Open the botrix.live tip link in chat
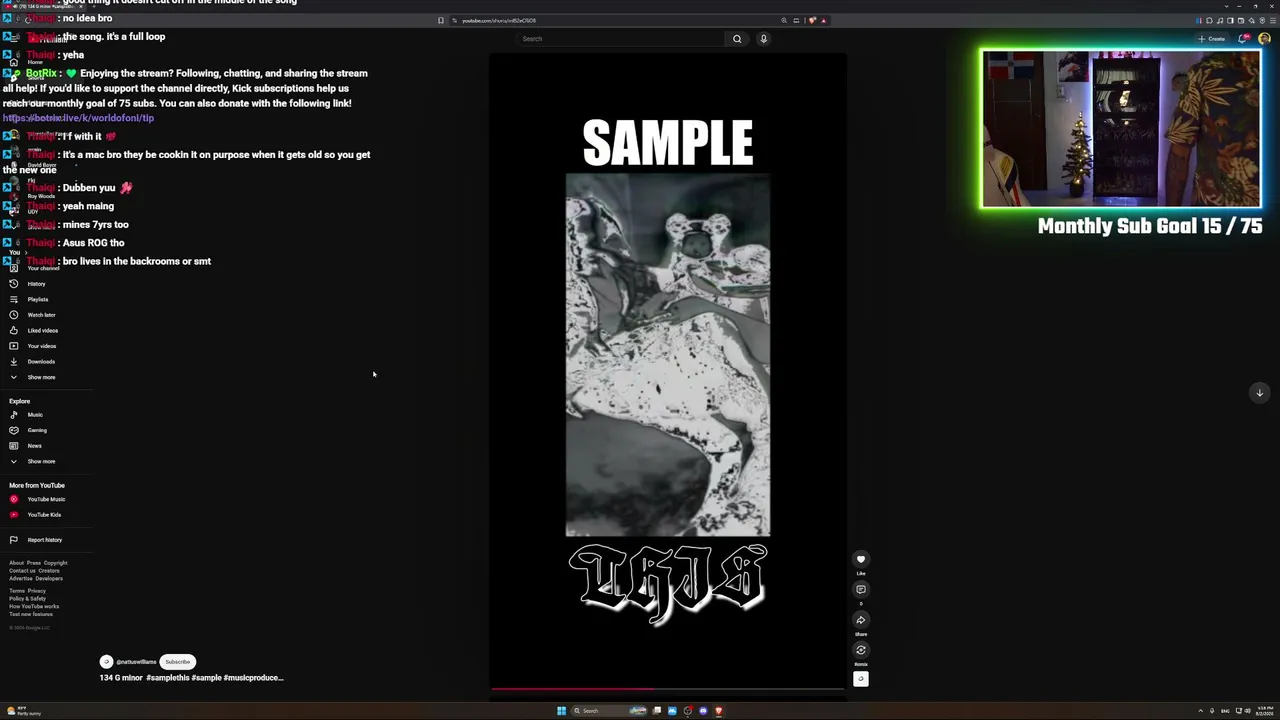Screen dimensions: 1280x720 pyautogui.click(x=78, y=118)
